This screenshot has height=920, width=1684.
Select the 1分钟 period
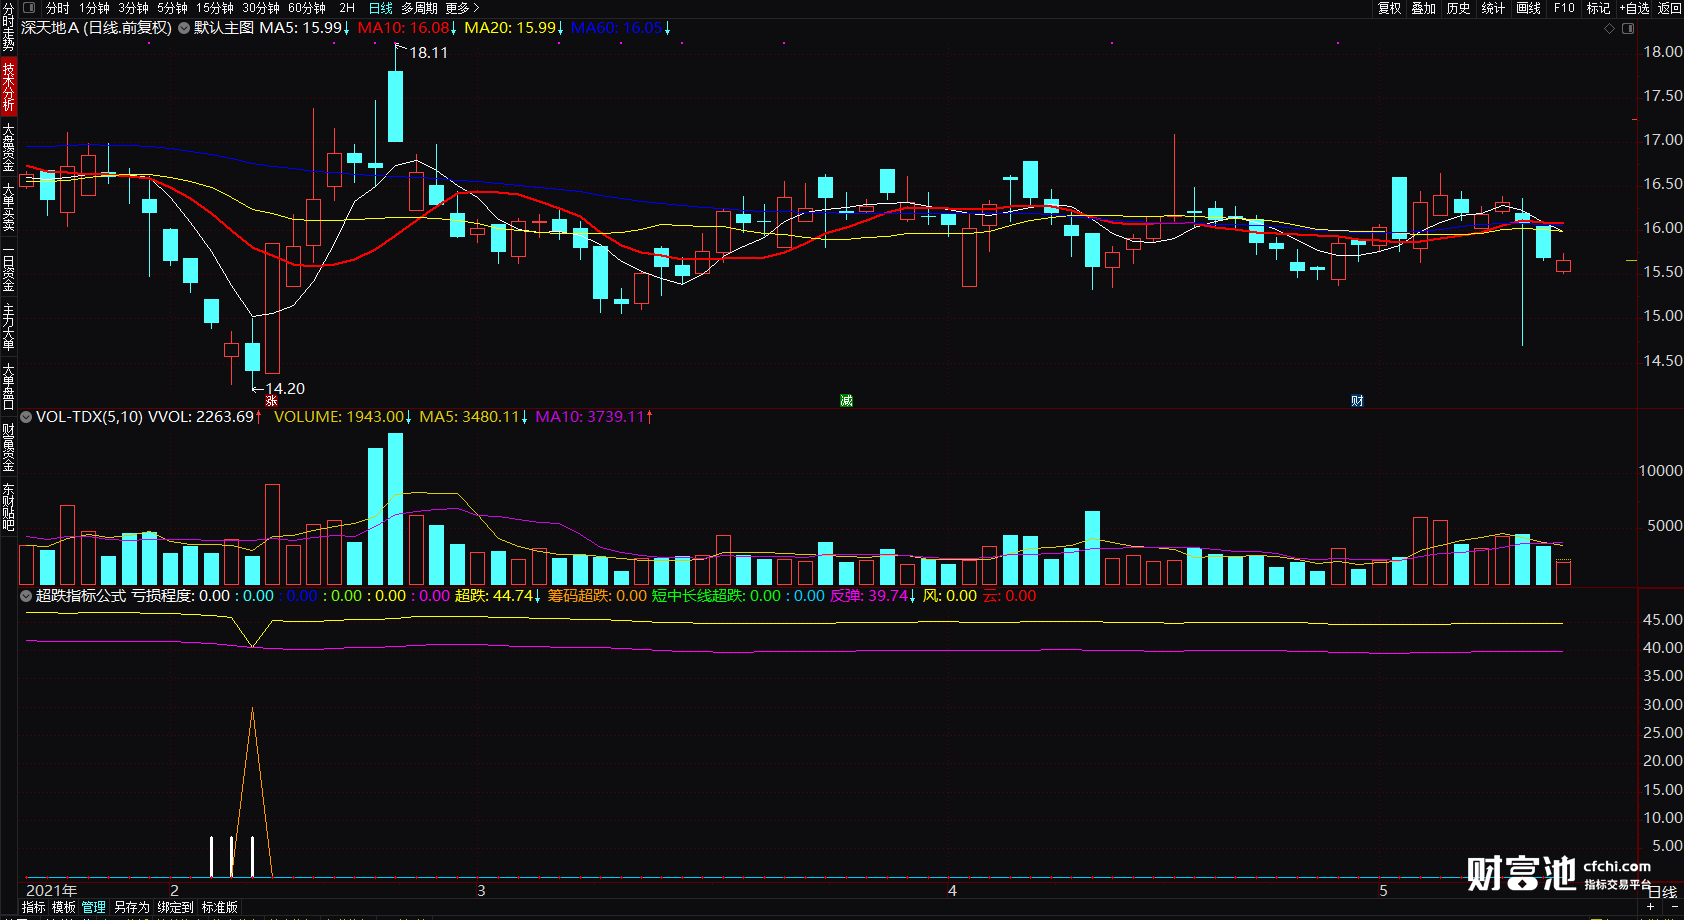[94, 8]
